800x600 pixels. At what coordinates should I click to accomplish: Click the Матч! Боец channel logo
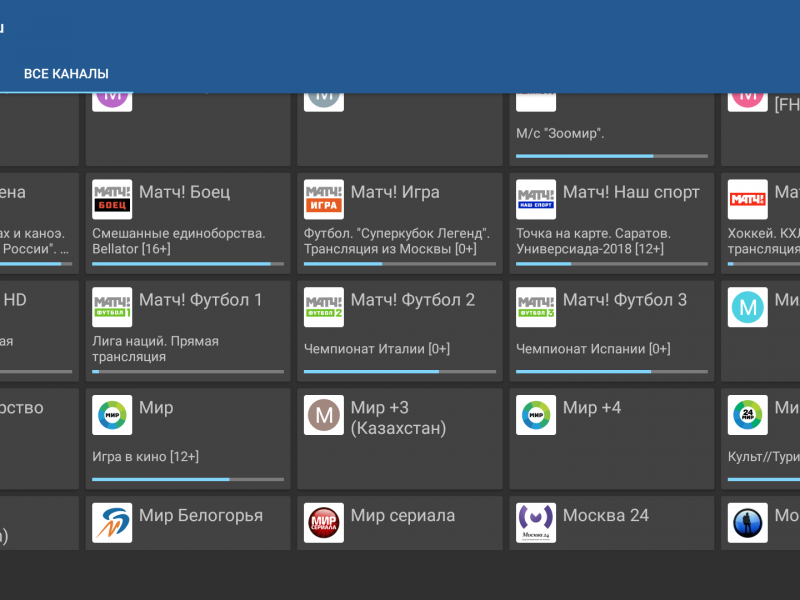point(112,199)
